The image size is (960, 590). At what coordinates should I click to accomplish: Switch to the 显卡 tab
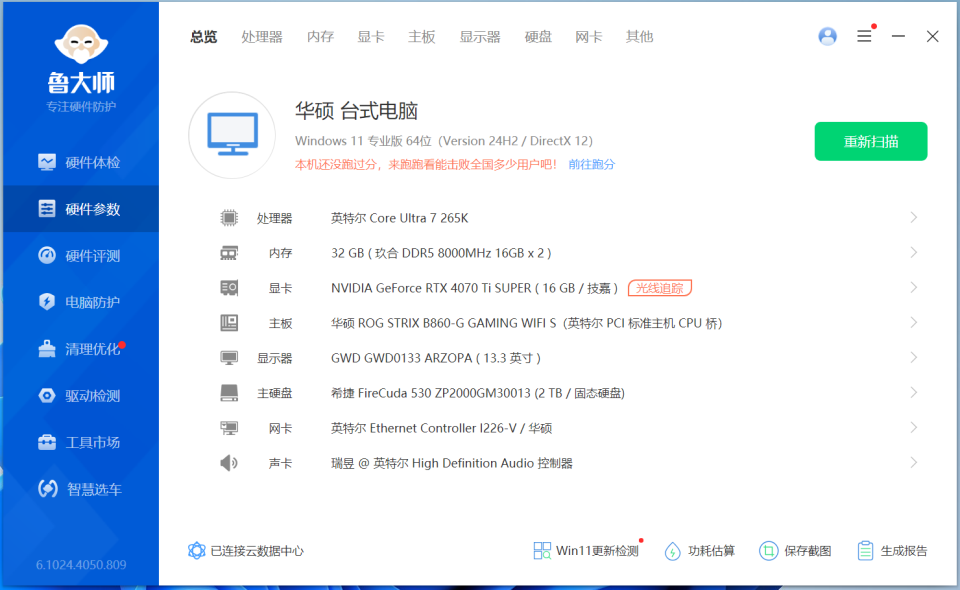(371, 37)
